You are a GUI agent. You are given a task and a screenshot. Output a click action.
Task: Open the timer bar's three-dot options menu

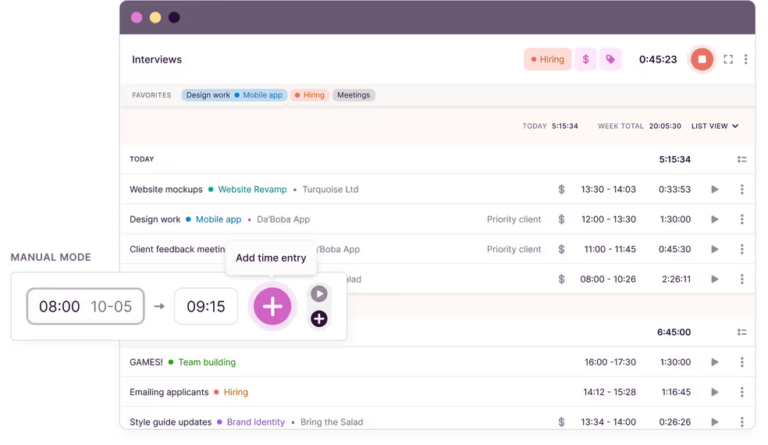pyautogui.click(x=746, y=59)
